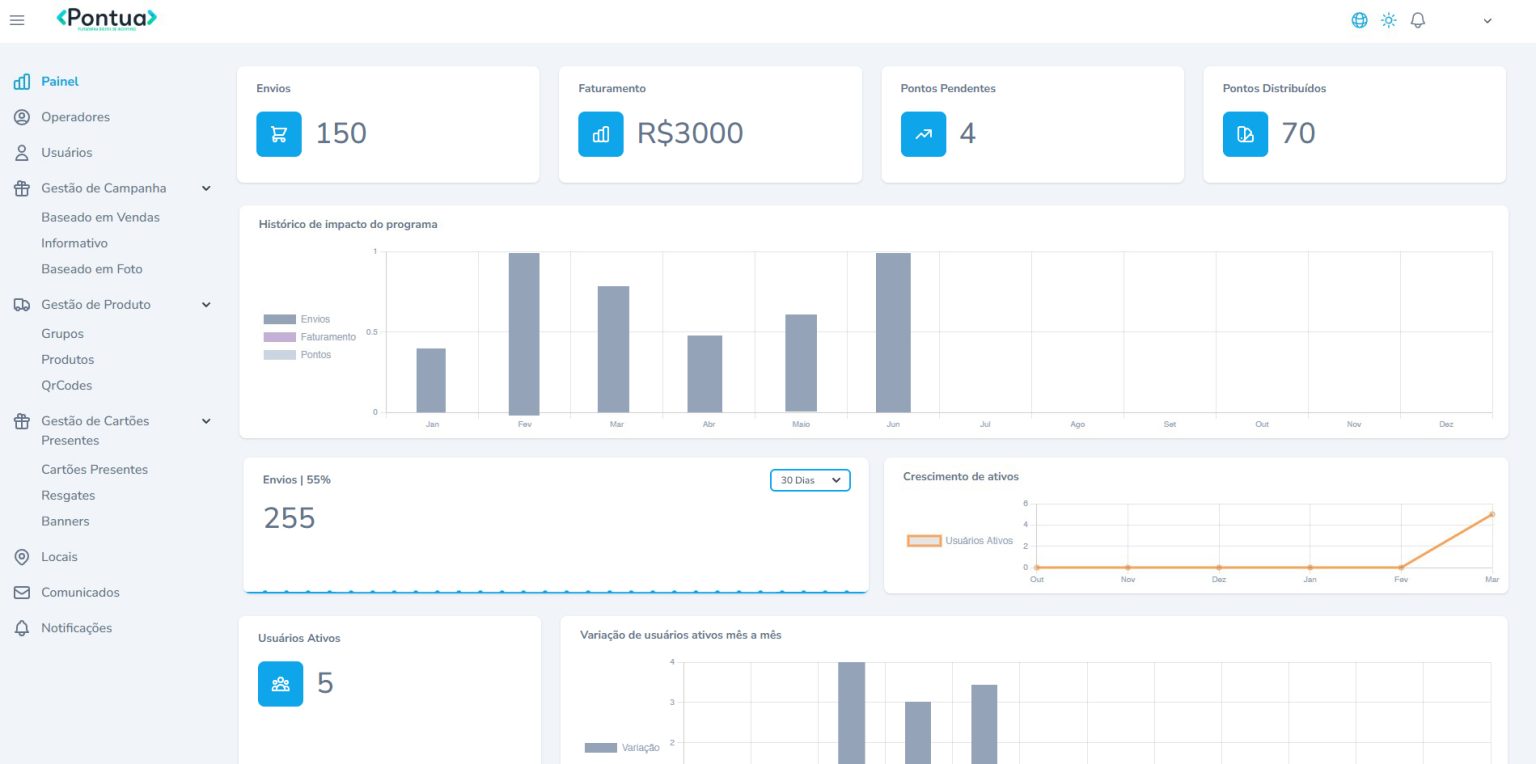
Task: Toggle light mode sun icon
Action: [1388, 20]
